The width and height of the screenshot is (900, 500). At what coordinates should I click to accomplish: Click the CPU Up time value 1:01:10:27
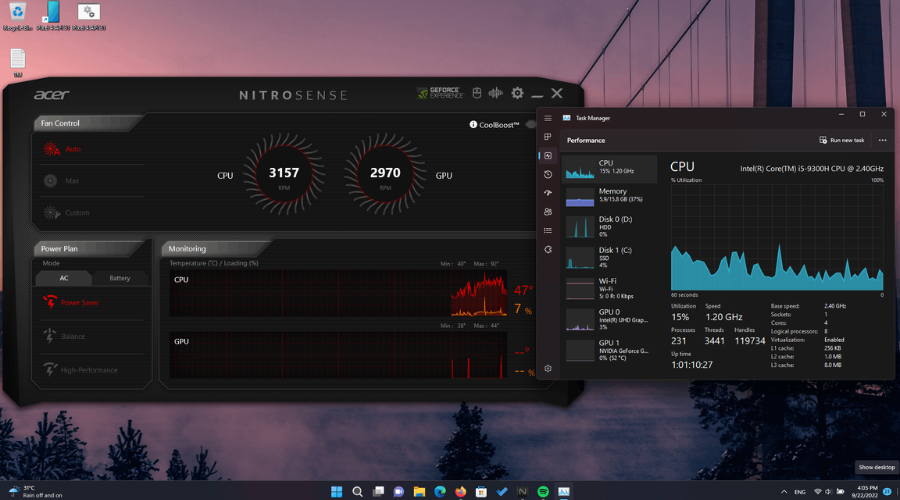(x=692, y=365)
